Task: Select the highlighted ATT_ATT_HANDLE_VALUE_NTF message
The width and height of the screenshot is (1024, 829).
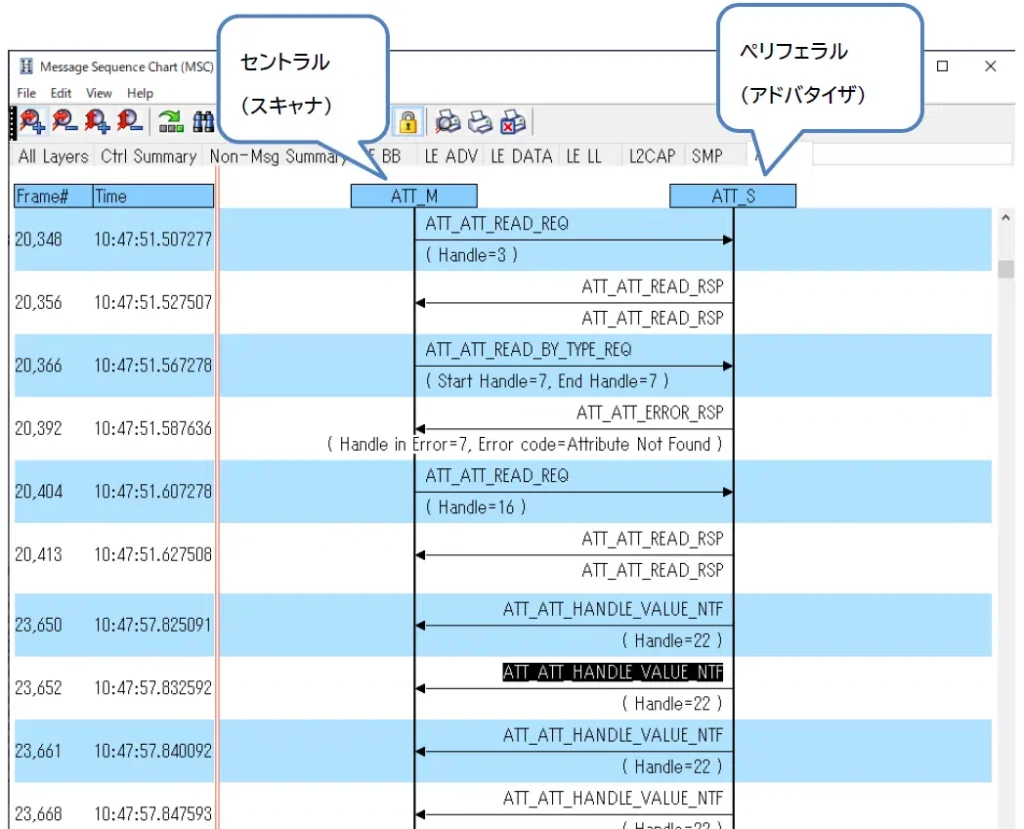Action: click(x=612, y=672)
